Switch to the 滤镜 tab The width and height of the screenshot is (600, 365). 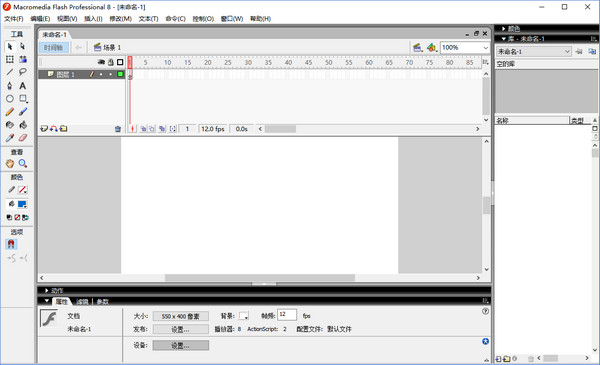(82, 302)
